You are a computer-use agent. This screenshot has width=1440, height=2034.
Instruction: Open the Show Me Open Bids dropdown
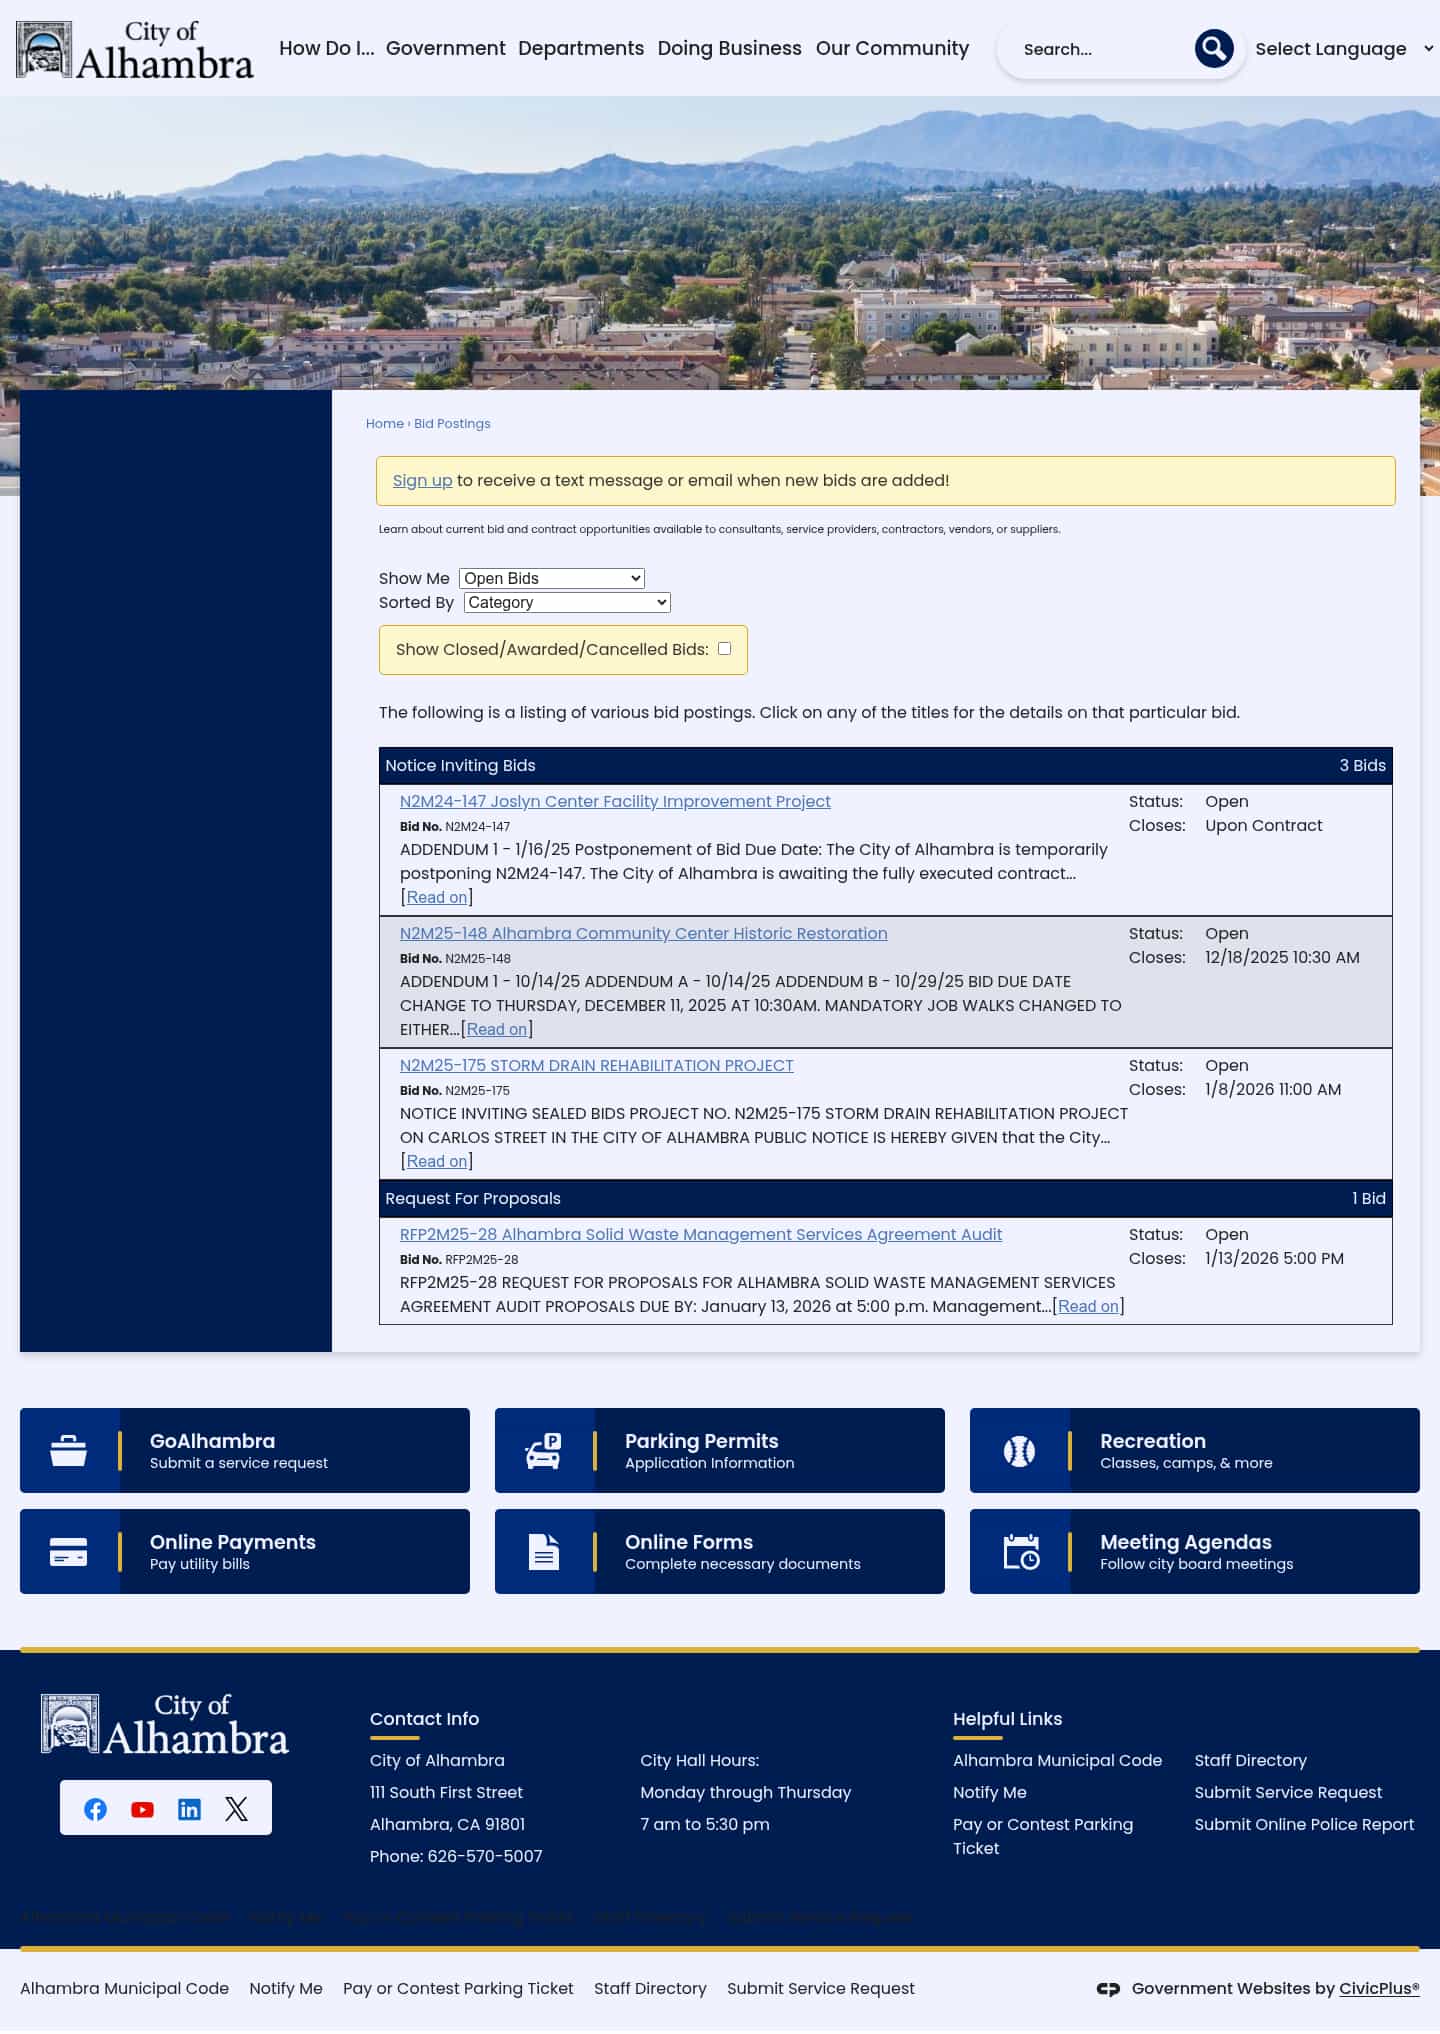coord(552,578)
